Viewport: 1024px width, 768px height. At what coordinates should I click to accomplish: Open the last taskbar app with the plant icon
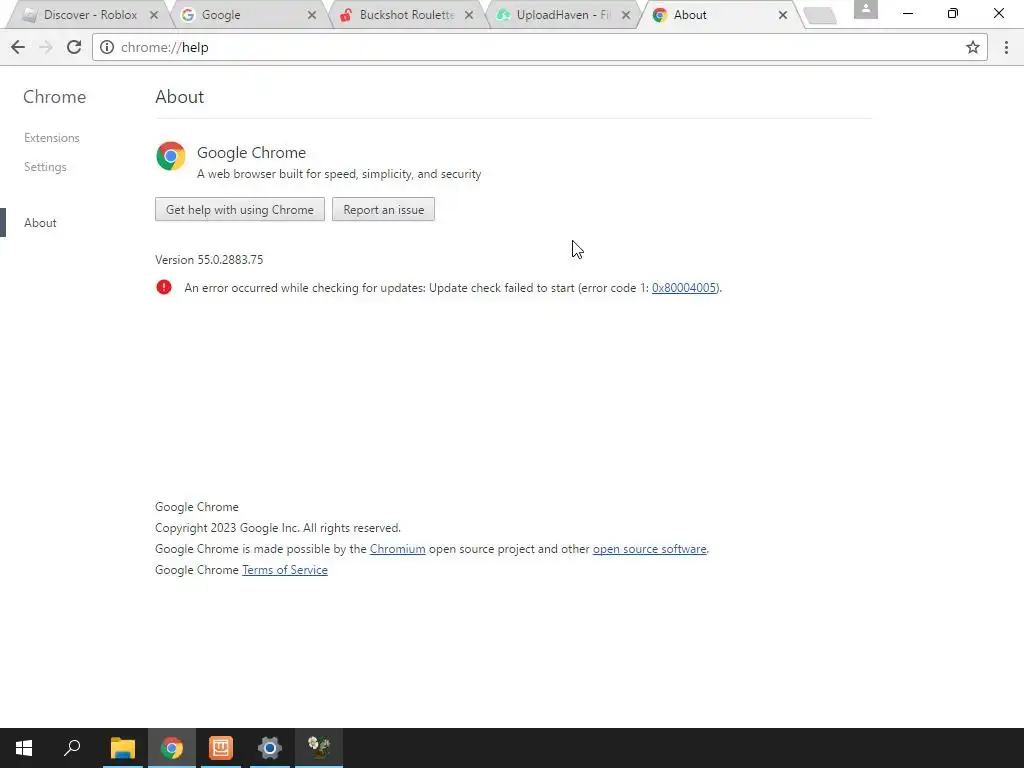click(x=319, y=748)
